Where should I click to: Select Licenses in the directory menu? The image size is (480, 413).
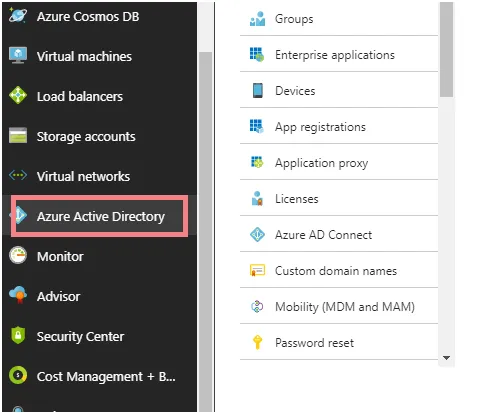(339, 198)
